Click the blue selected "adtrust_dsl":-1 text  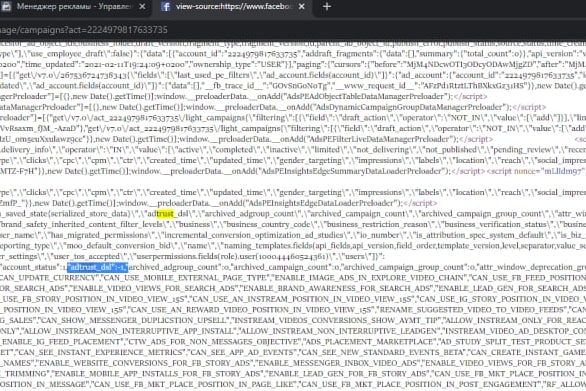[x=98, y=267]
